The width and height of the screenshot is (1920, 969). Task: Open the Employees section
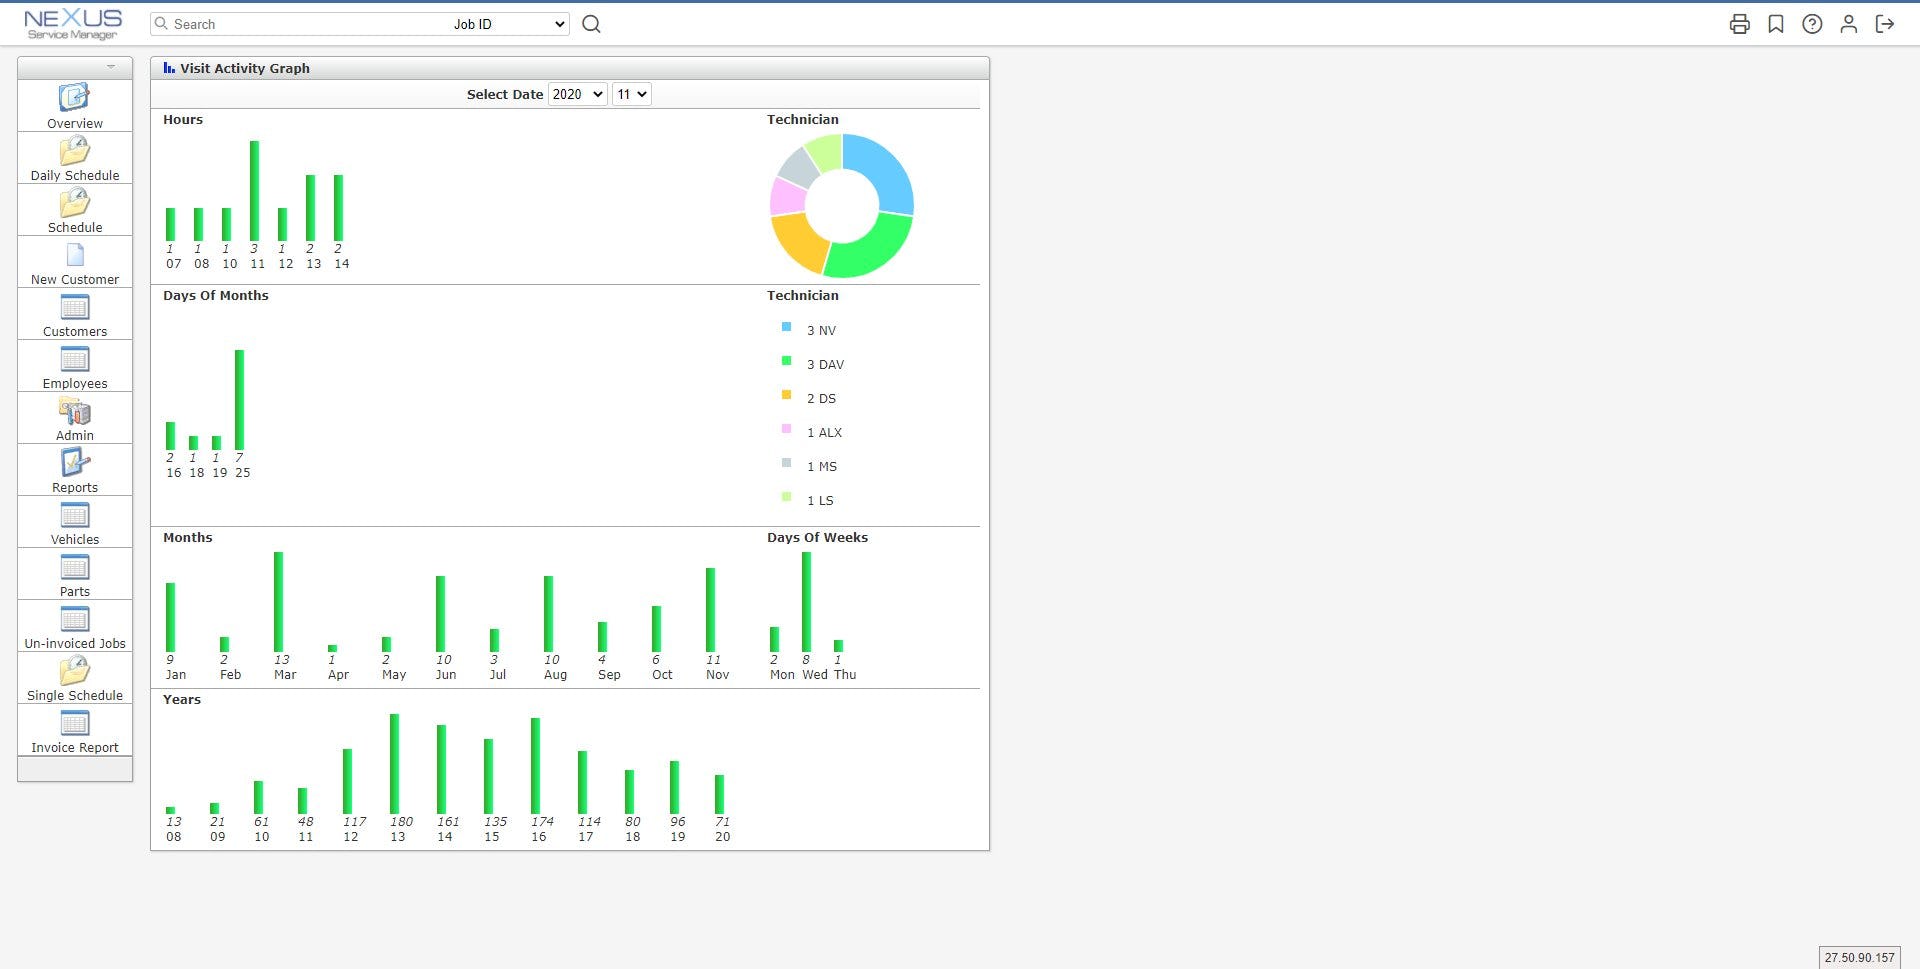[x=74, y=366]
